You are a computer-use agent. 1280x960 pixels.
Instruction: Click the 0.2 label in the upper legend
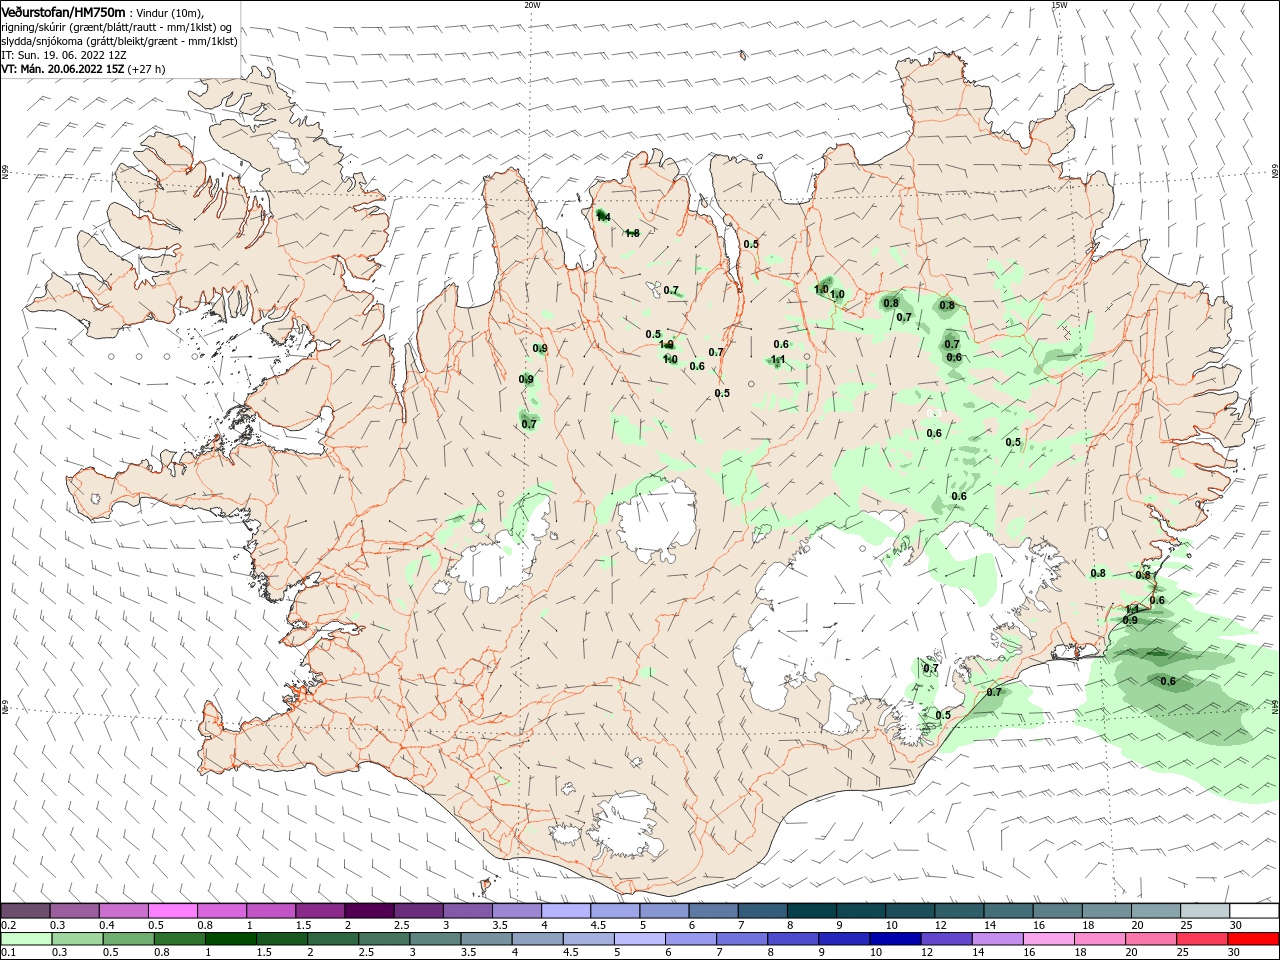[9, 926]
